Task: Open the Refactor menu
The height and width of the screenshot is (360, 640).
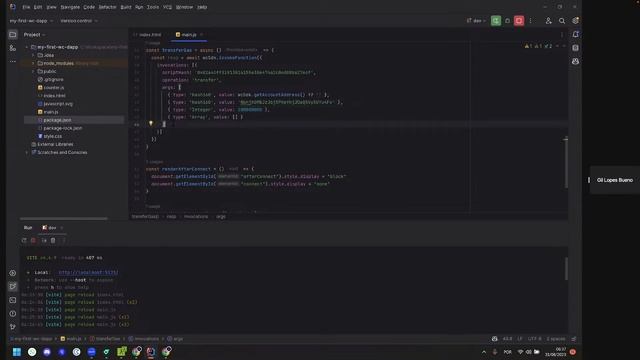Action: (107, 7)
